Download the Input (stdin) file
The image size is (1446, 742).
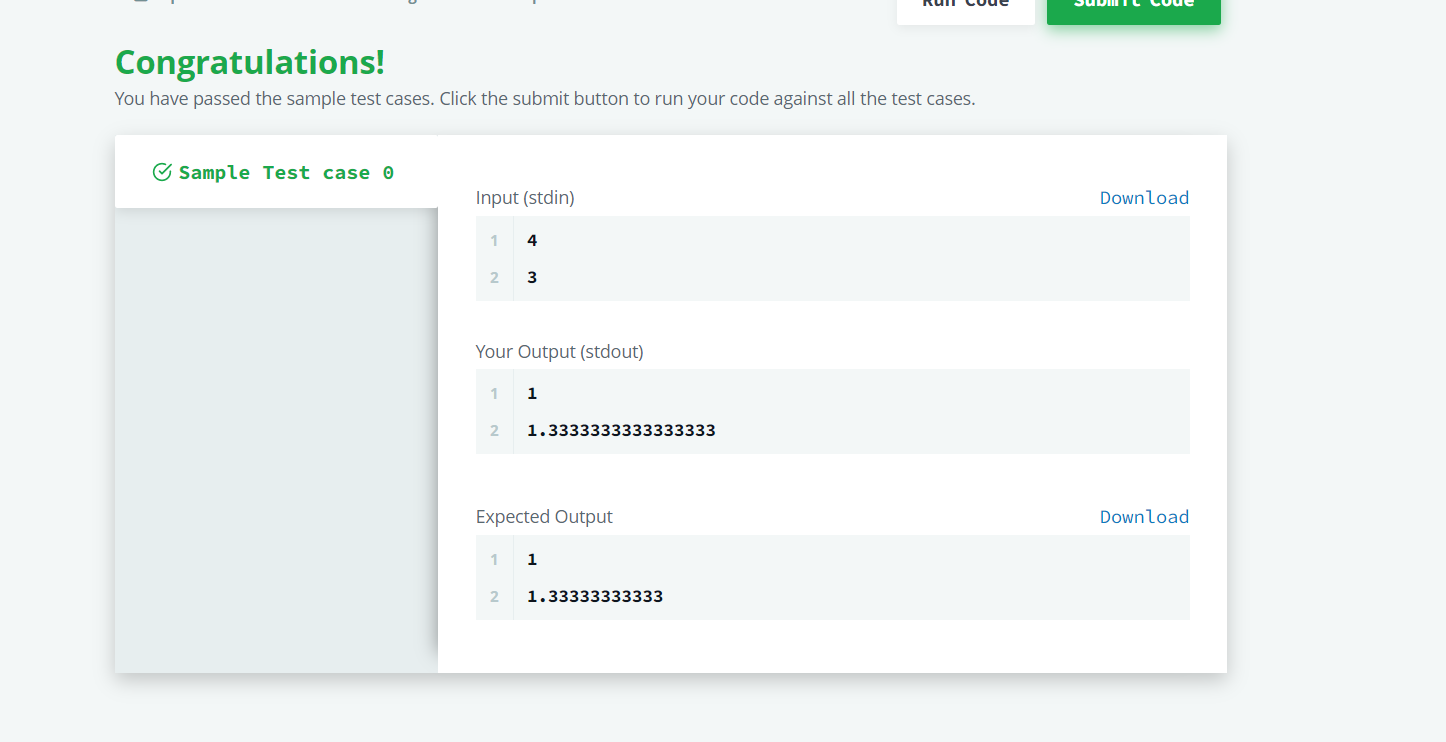click(x=1144, y=197)
